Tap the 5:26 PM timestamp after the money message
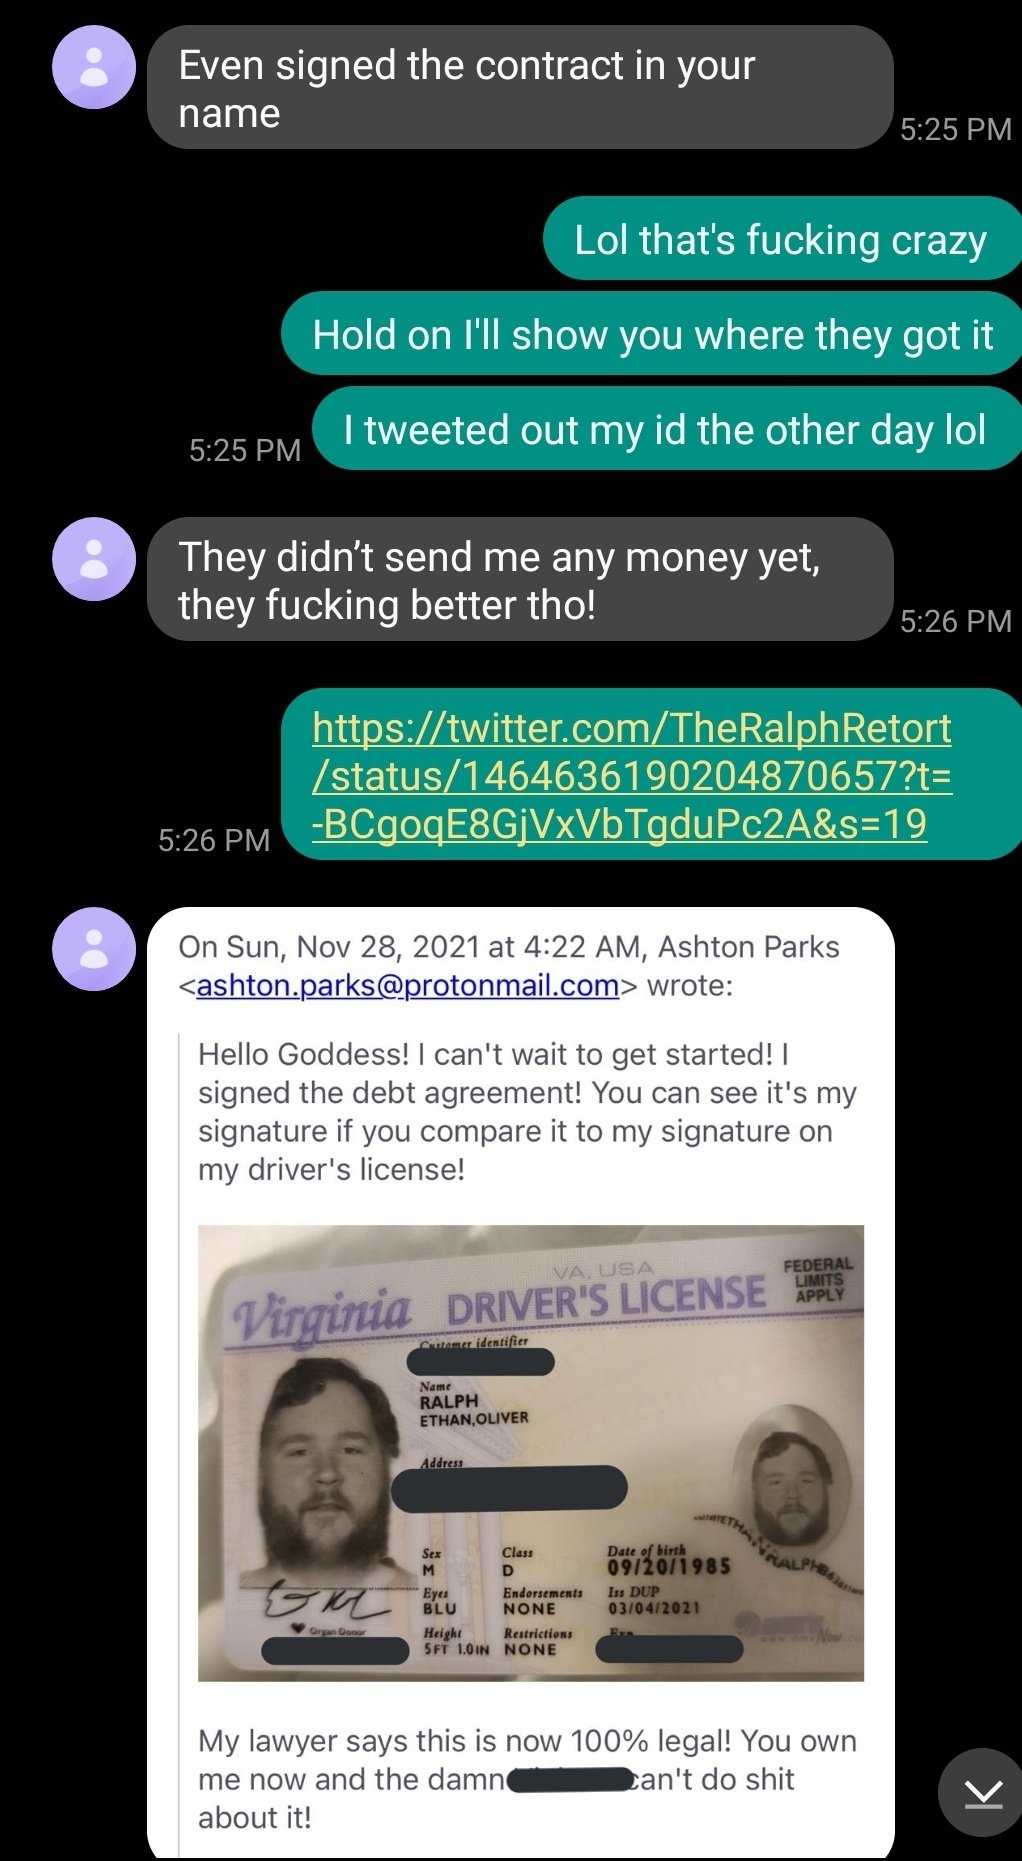 point(956,621)
